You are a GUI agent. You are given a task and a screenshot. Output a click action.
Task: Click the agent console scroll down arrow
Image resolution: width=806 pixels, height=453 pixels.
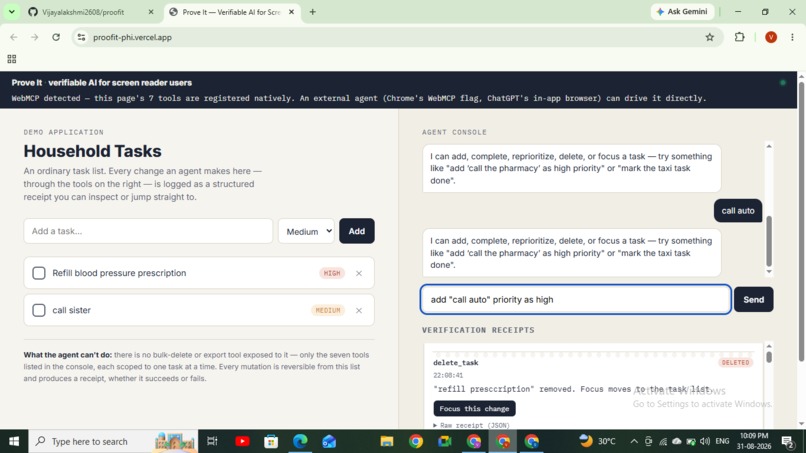pos(769,271)
